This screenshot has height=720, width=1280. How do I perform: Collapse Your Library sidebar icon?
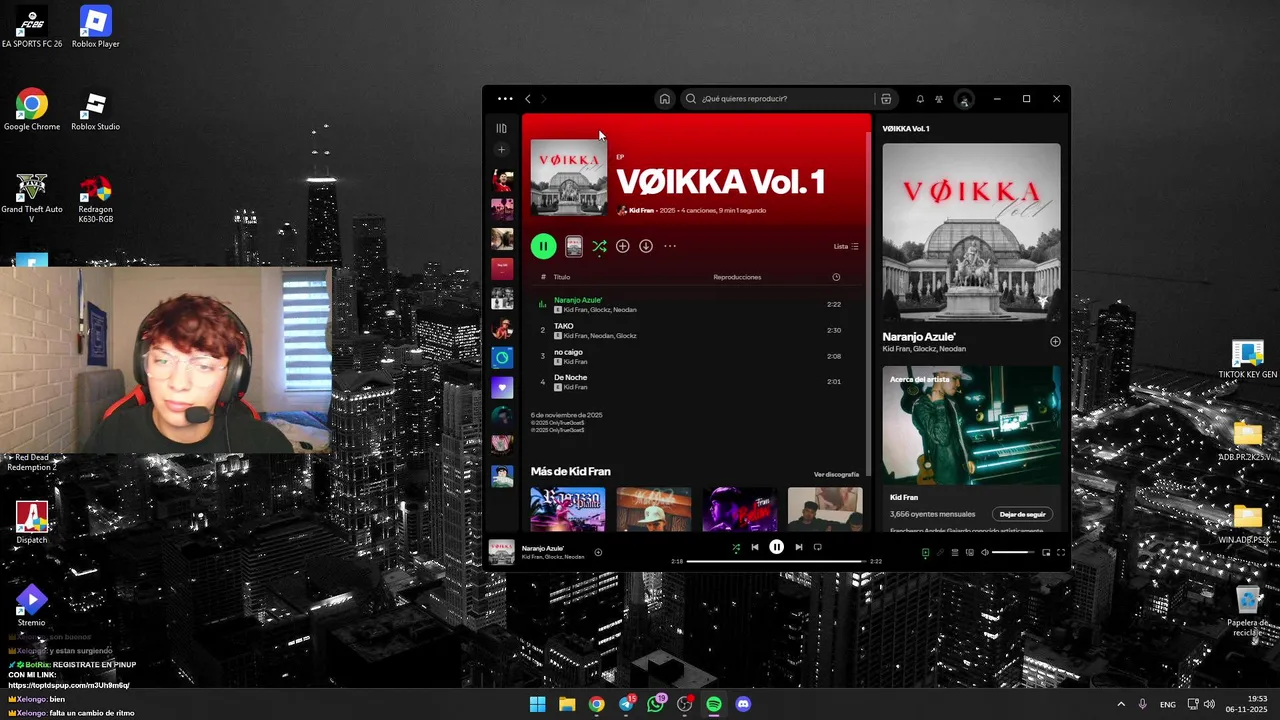click(502, 128)
